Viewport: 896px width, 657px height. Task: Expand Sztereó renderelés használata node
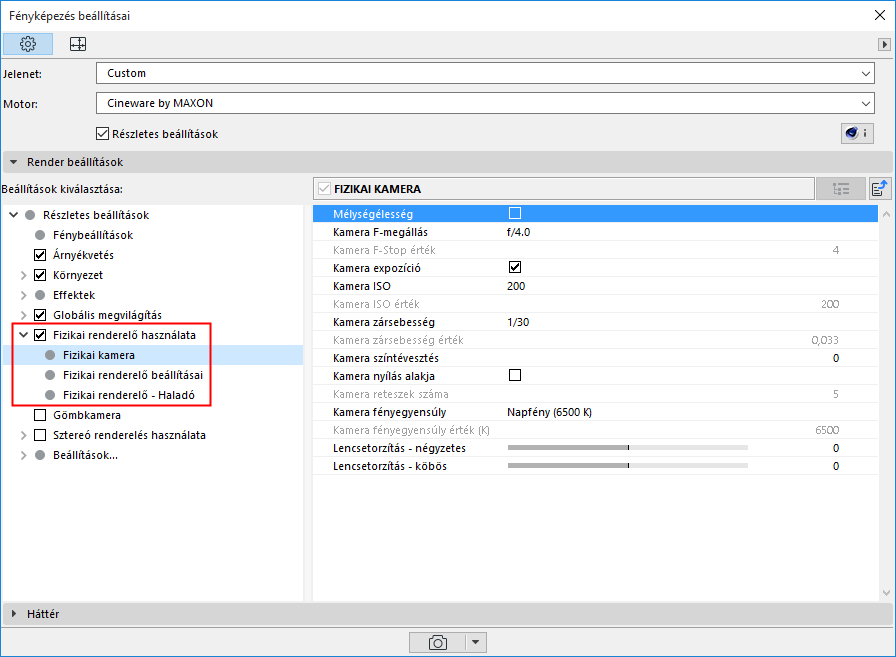tap(23, 435)
